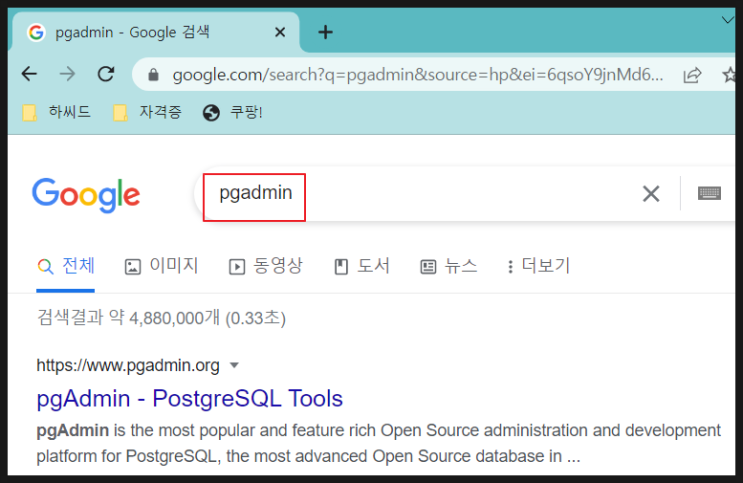Switch to the 뉴스 tab
Image resolution: width=743 pixels, height=483 pixels.
click(448, 265)
